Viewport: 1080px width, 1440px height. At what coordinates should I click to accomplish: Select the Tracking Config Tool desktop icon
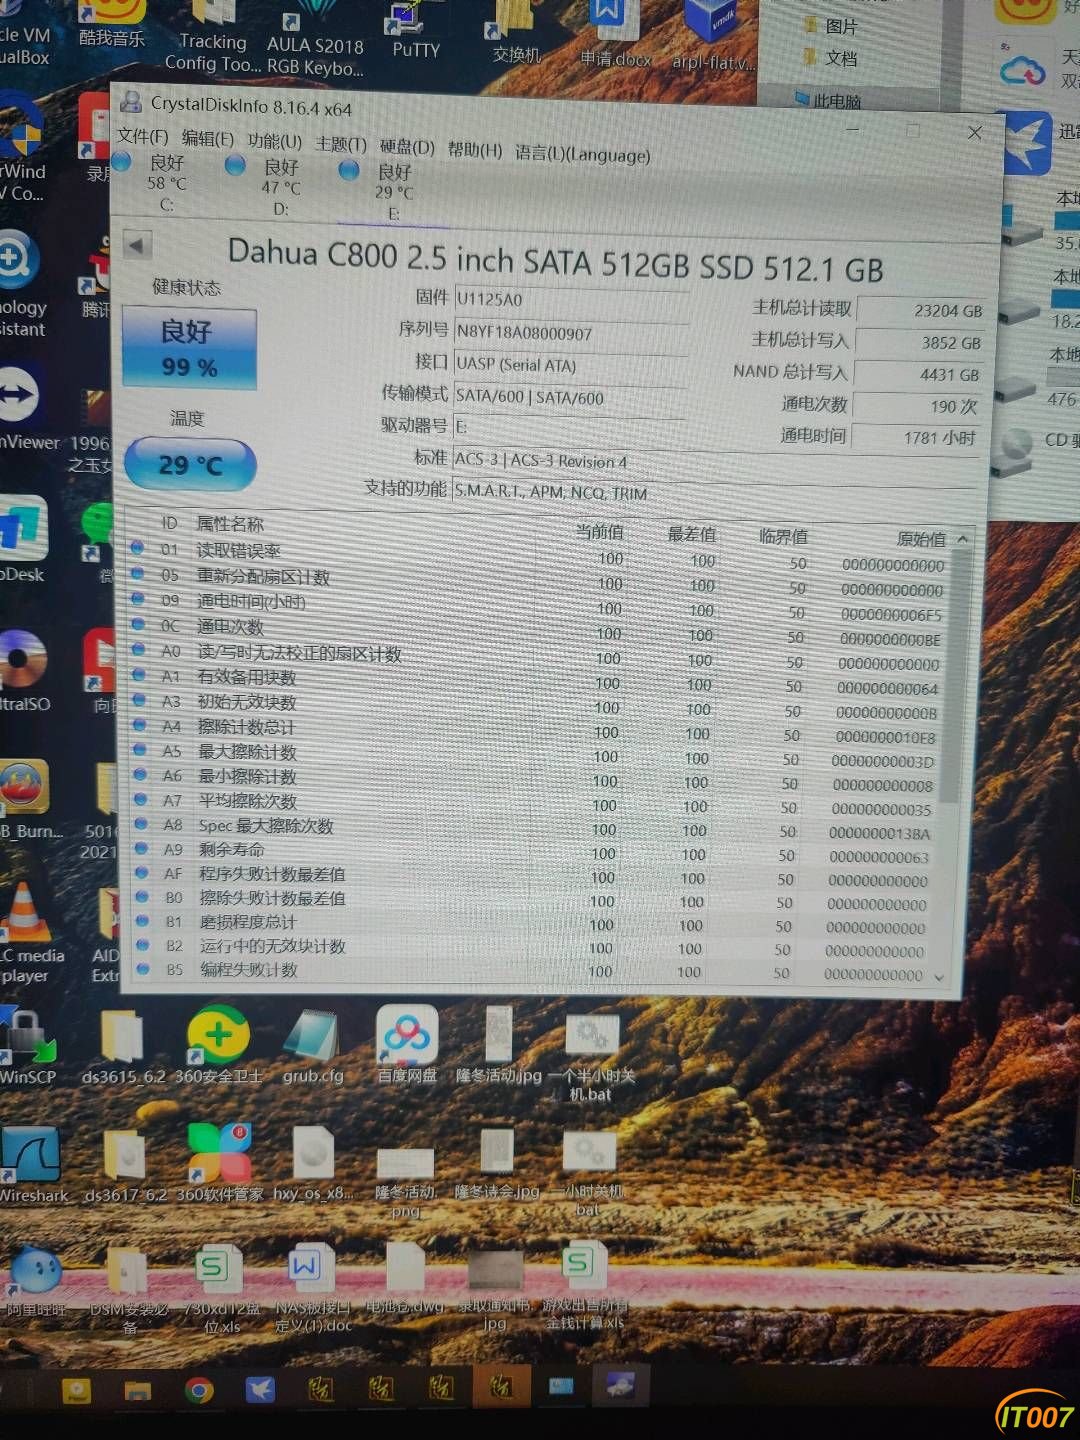213,38
